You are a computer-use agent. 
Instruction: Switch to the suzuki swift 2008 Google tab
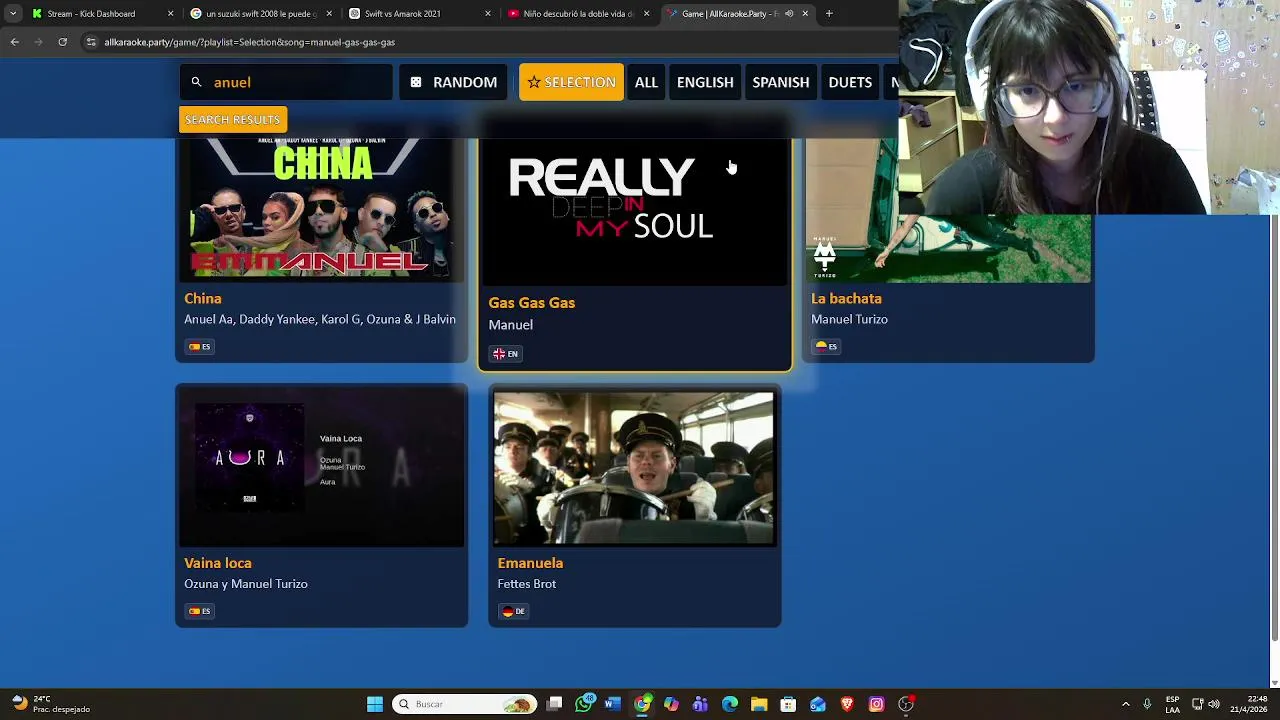point(261,14)
